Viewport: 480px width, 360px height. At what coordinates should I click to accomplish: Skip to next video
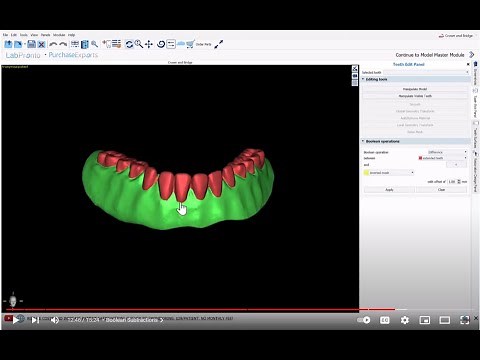35,320
